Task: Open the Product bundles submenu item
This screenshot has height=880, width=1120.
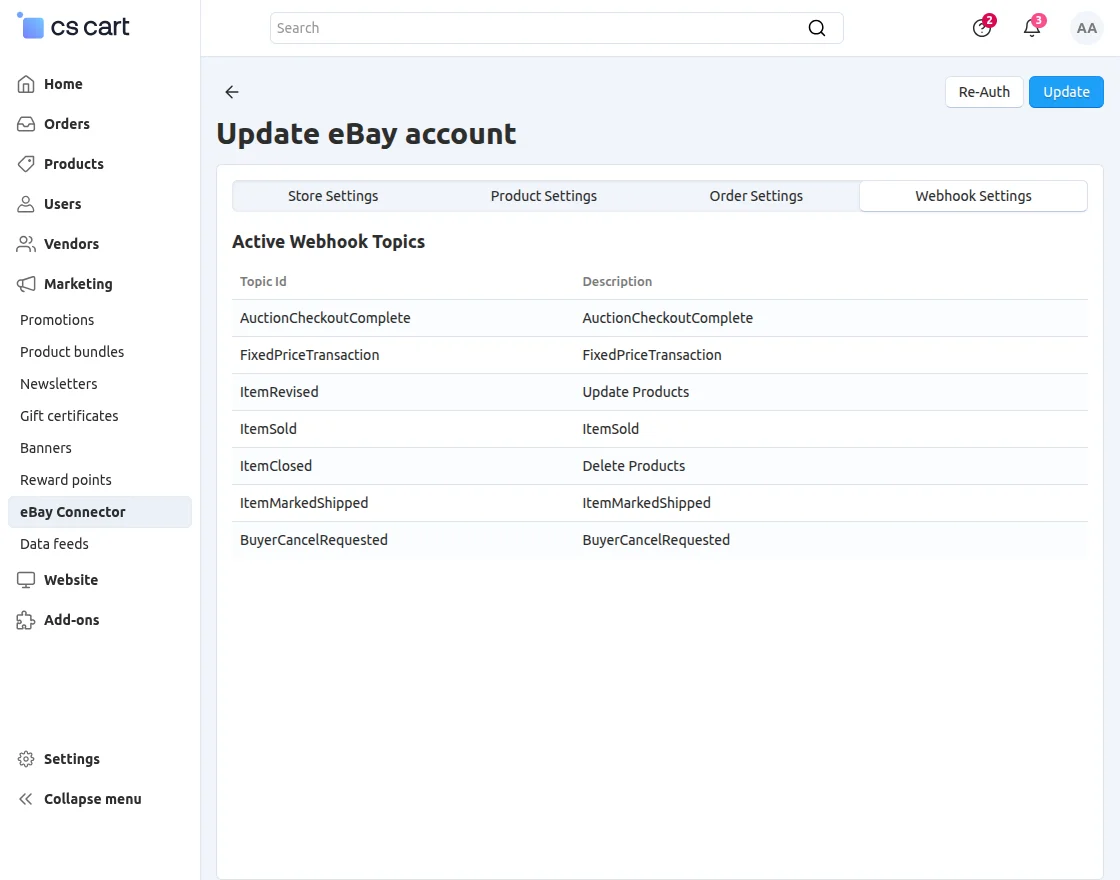Action: pos(72,352)
